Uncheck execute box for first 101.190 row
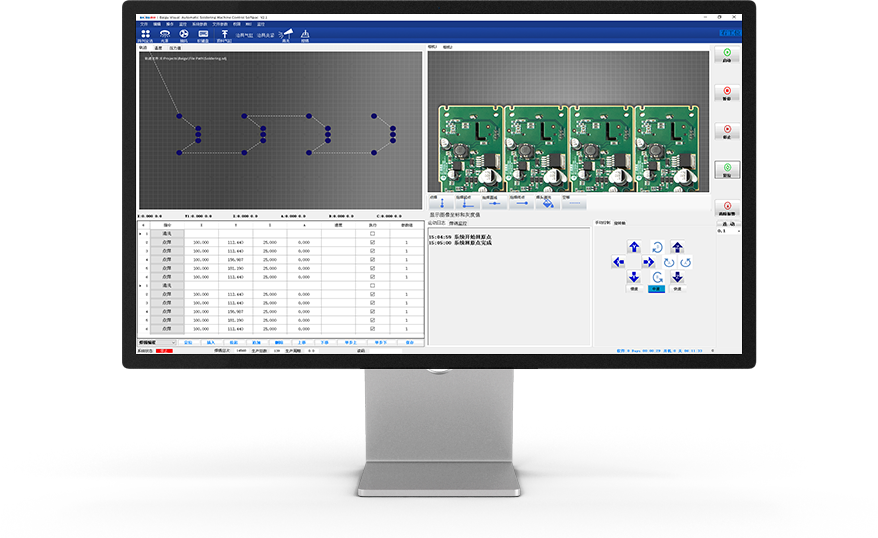878x538 pixels. (372, 267)
